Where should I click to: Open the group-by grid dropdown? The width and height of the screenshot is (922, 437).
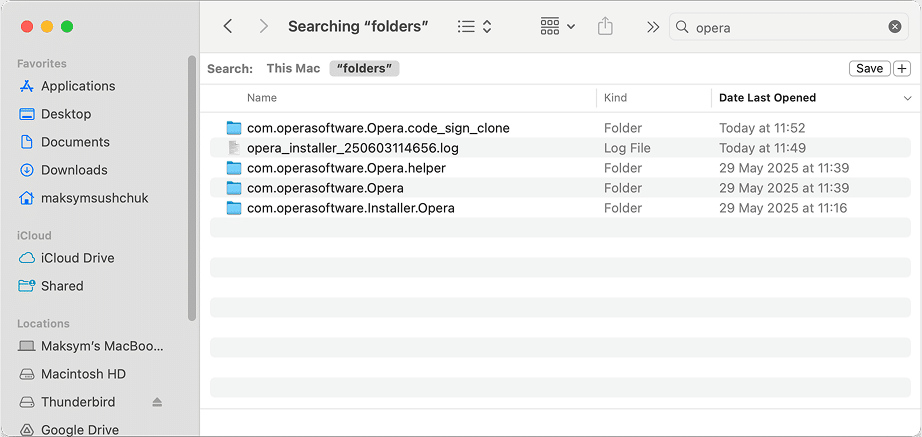click(x=557, y=26)
